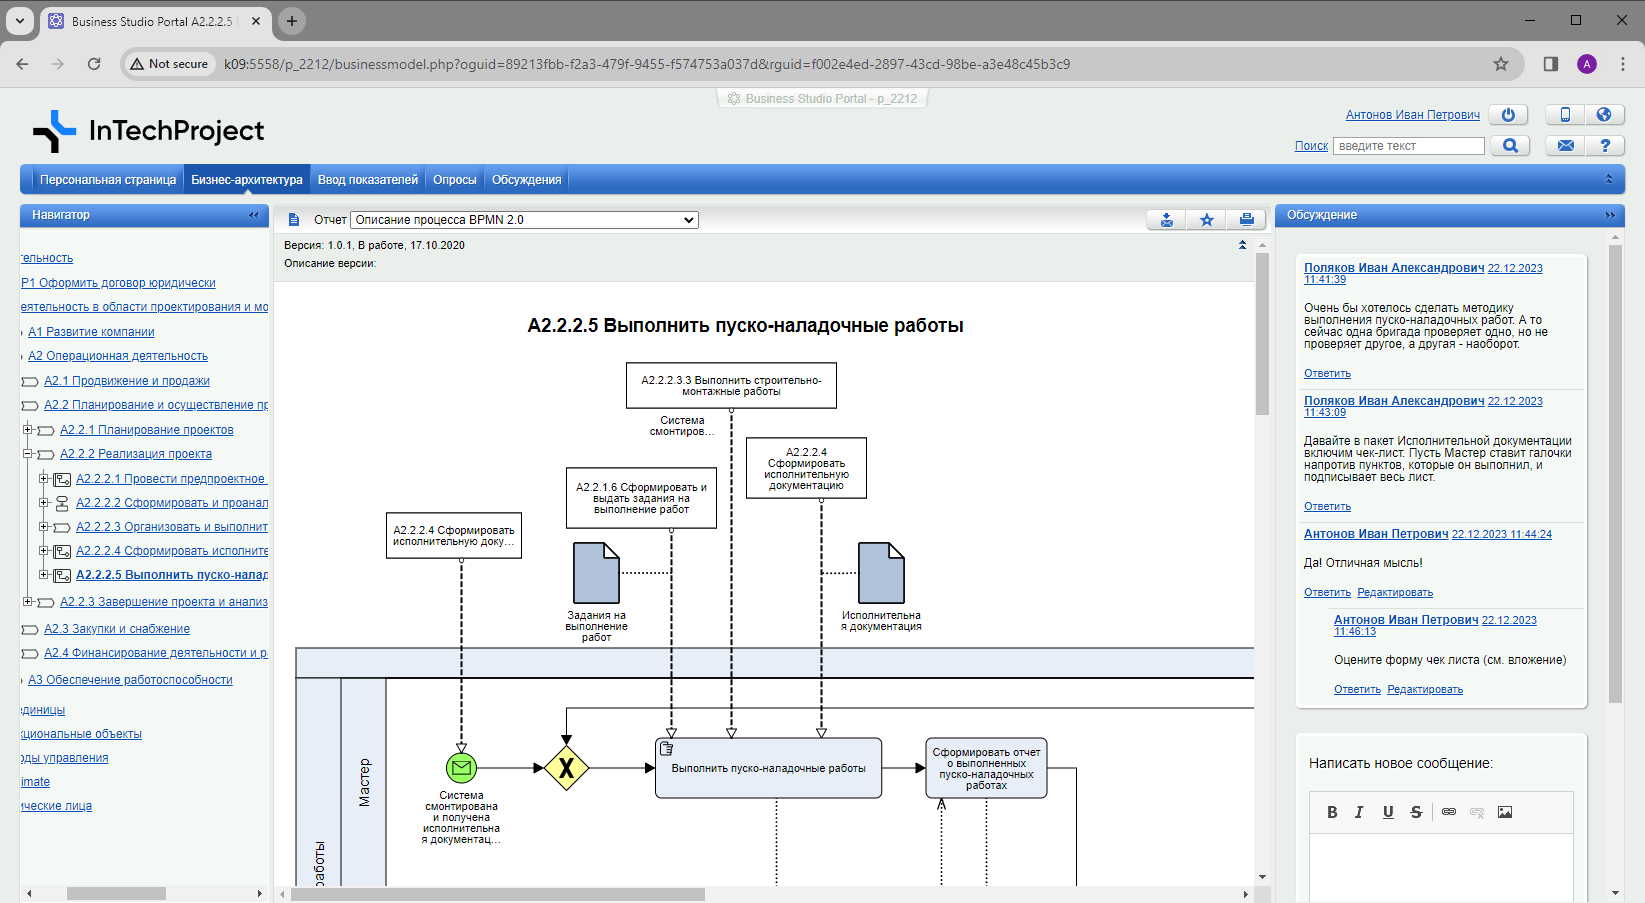Open the Отчет report type dropdown
1645x903 pixels.
click(524, 220)
